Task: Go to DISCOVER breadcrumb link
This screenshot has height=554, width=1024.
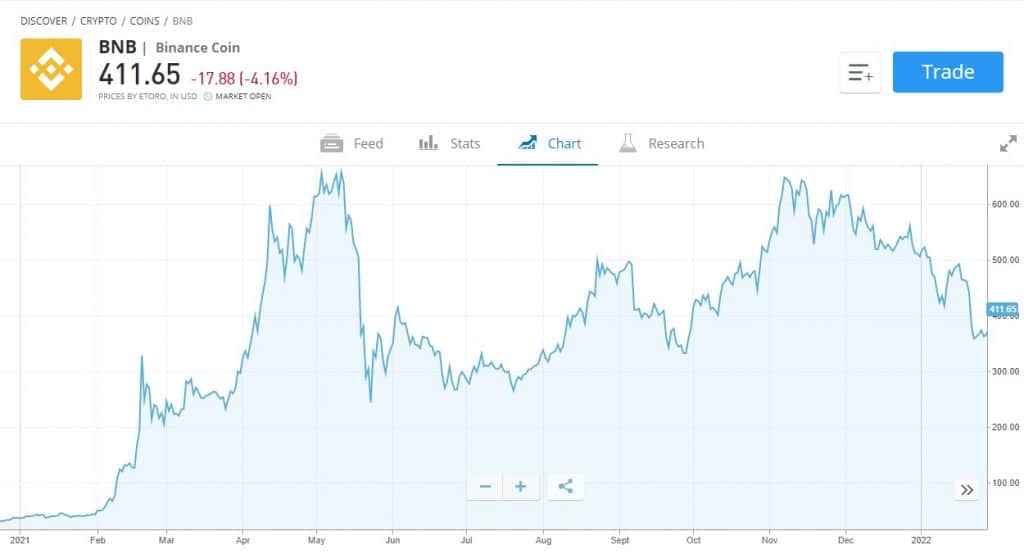Action: pos(44,21)
